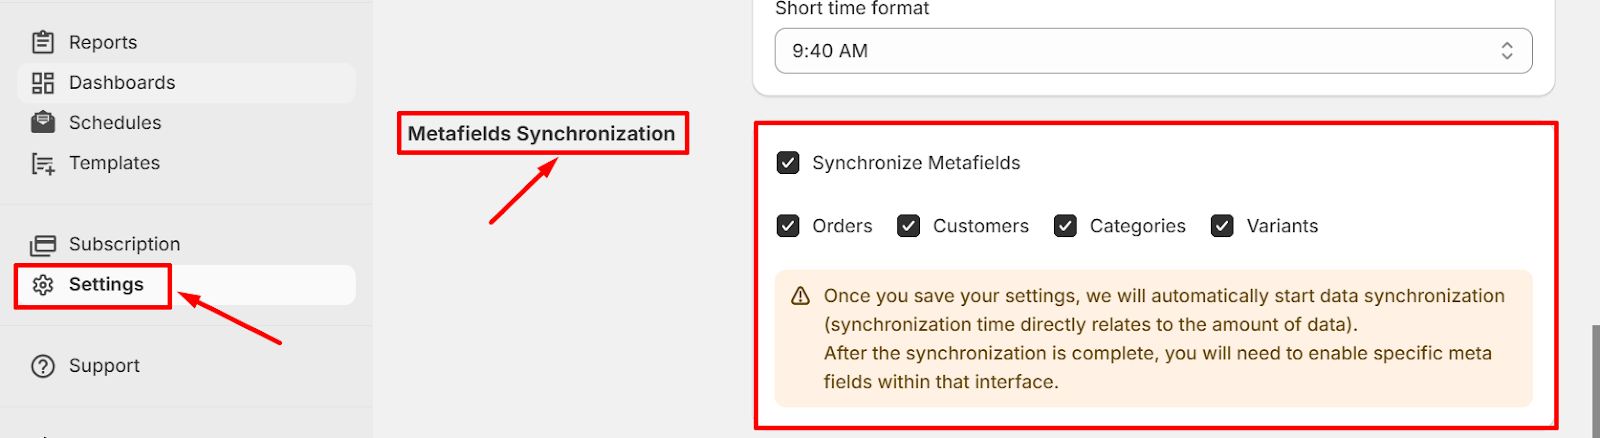Click the time format selector arrows
Viewport: 1600px width, 438px height.
1506,51
